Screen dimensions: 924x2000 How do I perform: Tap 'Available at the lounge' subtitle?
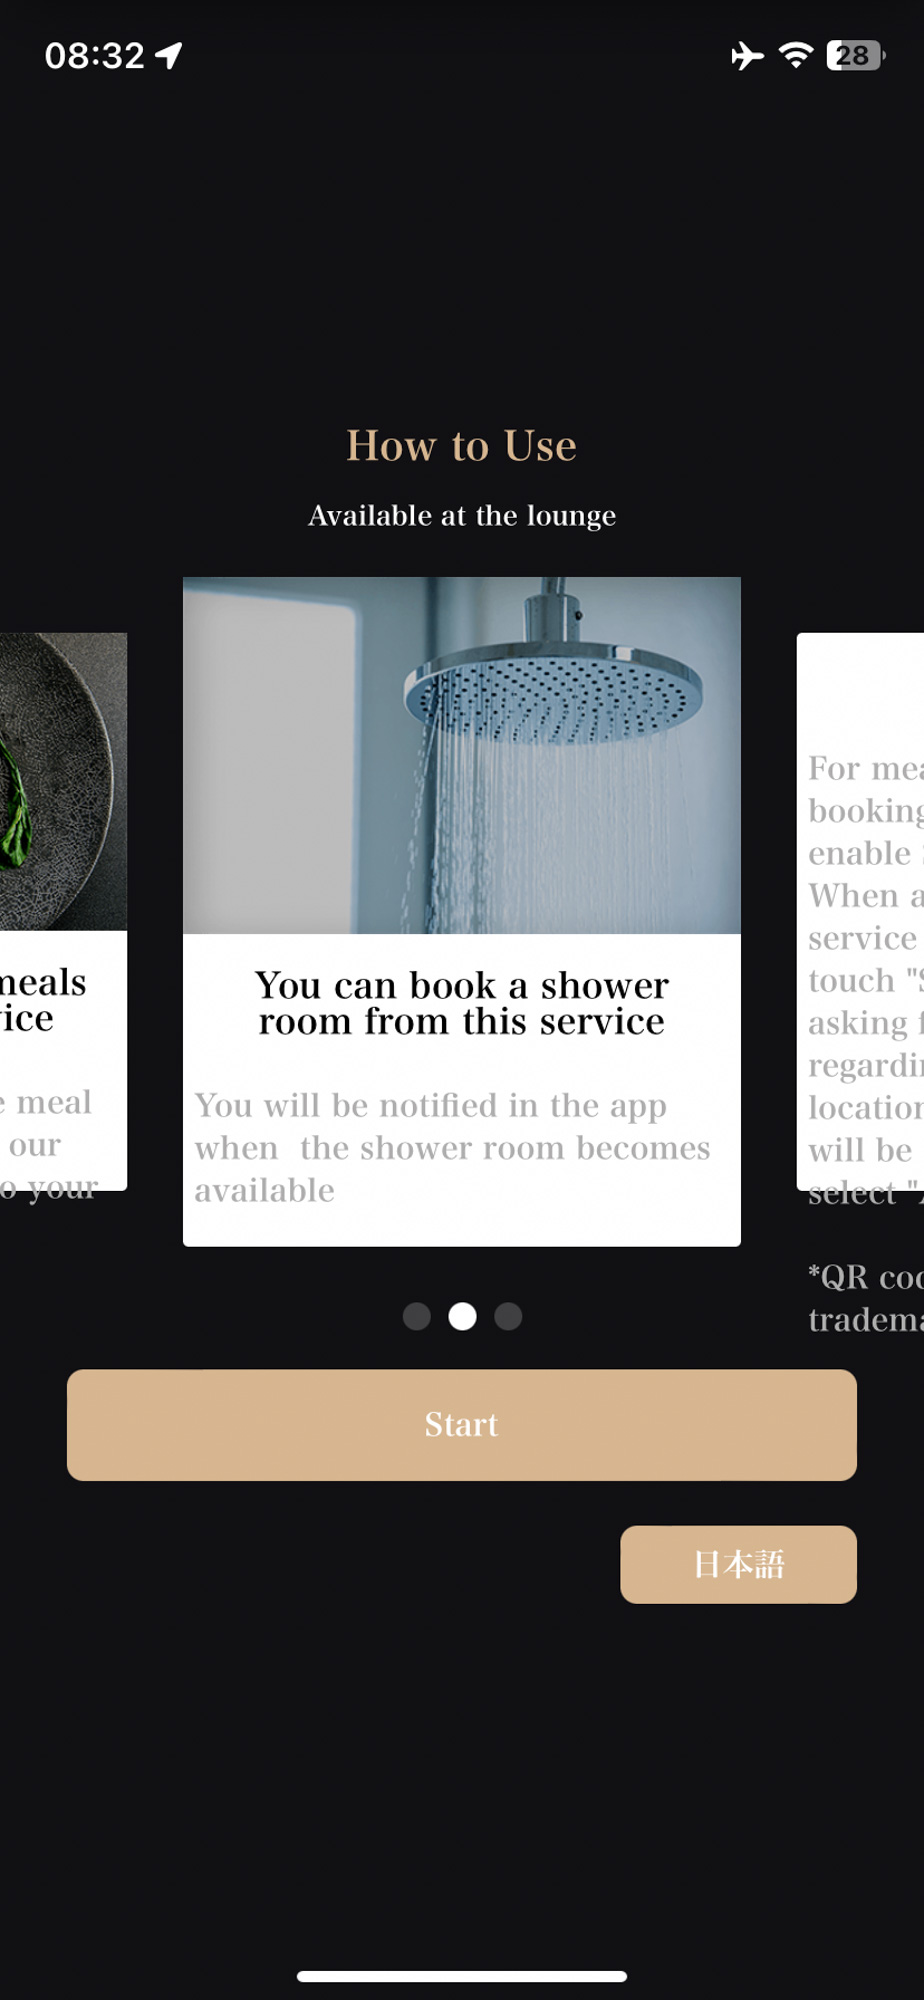(x=462, y=515)
